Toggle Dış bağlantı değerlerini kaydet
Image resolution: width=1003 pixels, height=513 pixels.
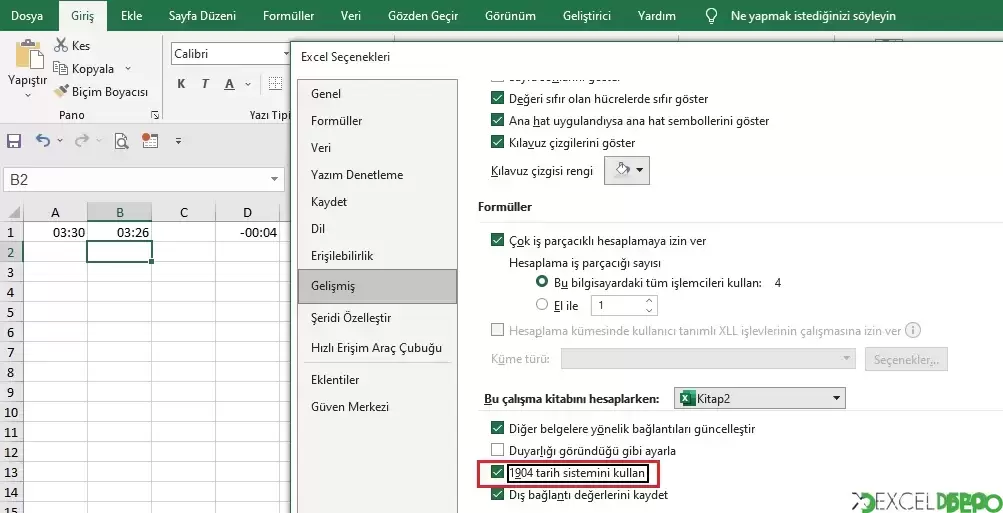(497, 494)
